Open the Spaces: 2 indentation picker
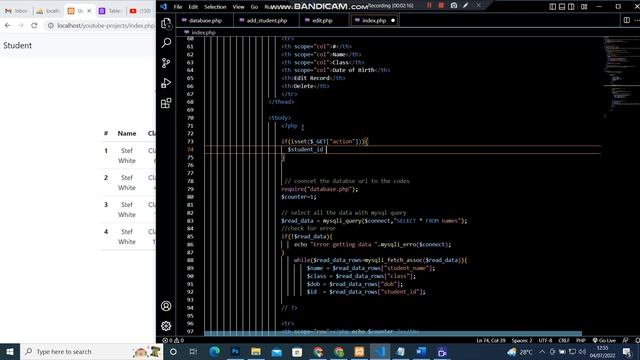The width and height of the screenshot is (640, 360). (522, 340)
